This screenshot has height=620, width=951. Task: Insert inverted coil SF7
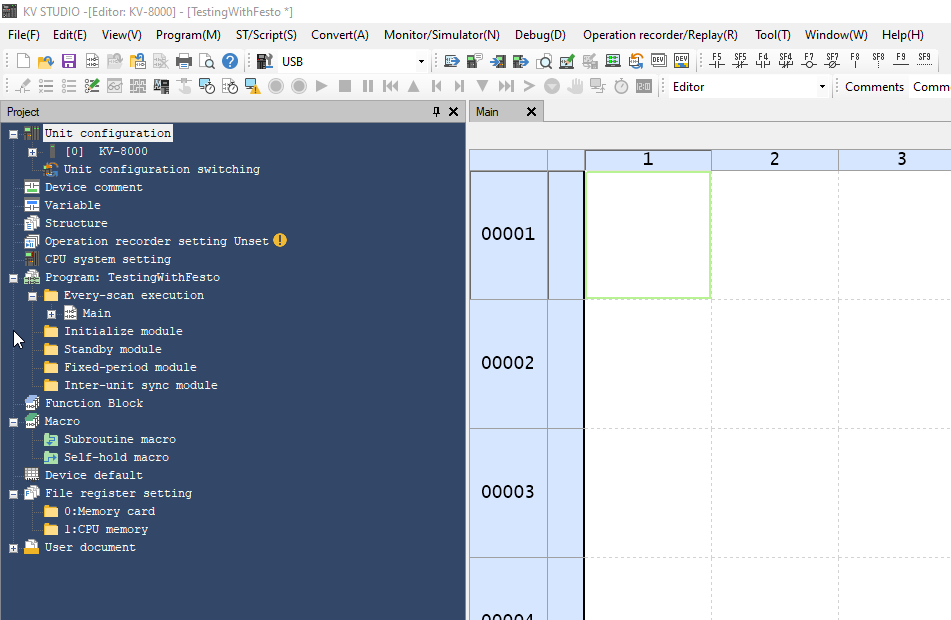(x=832, y=60)
